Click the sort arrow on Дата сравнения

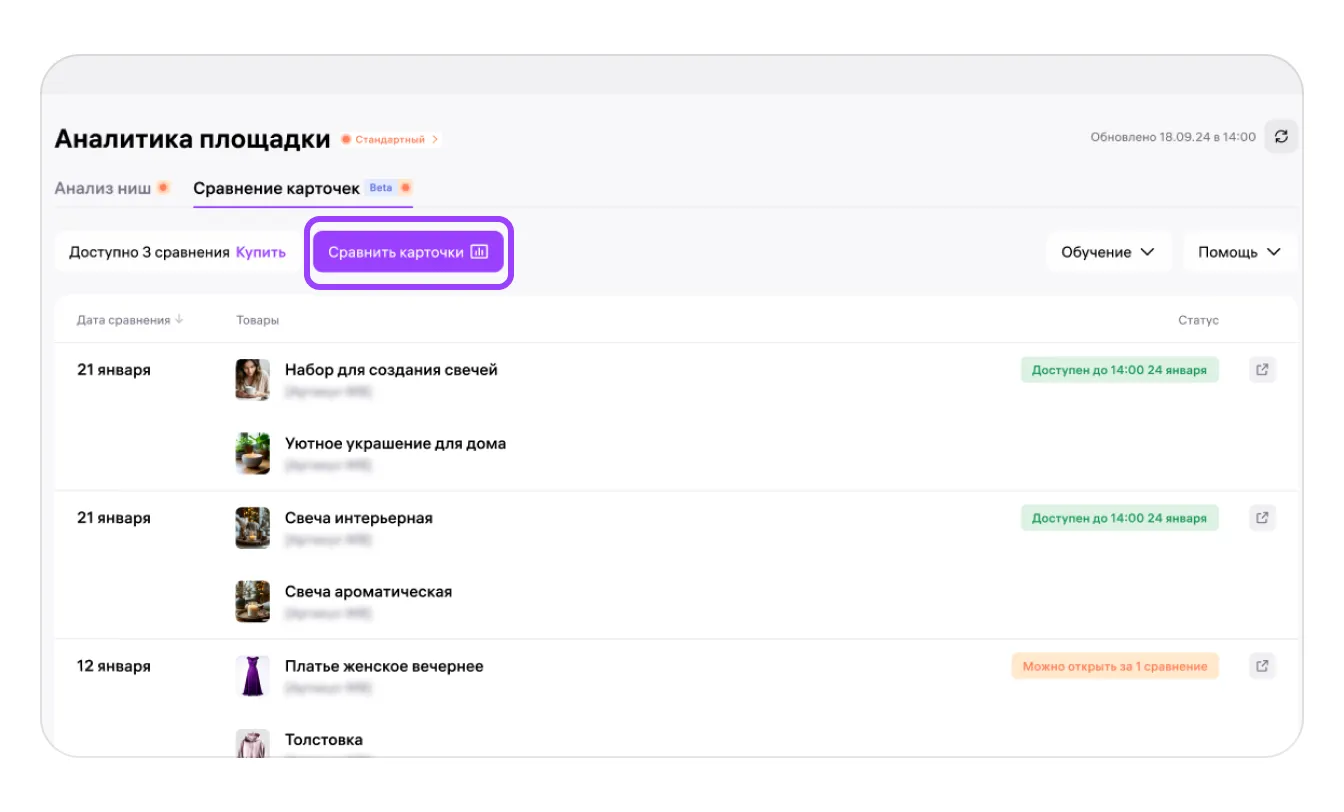pyautogui.click(x=180, y=320)
